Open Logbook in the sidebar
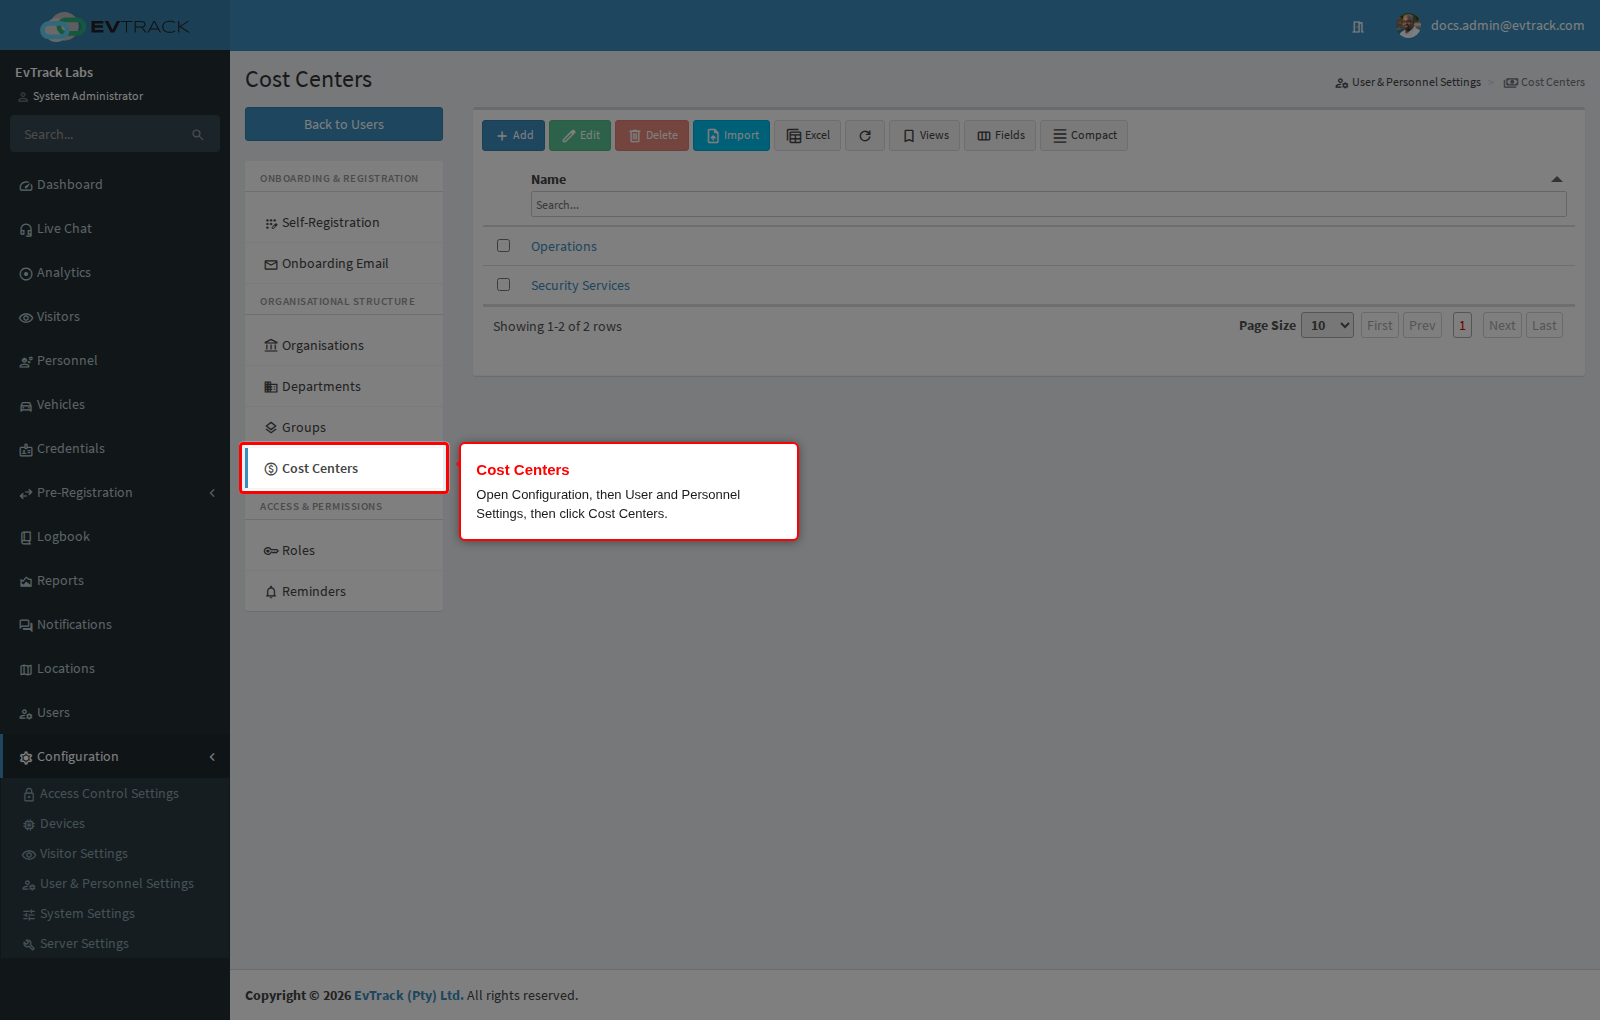This screenshot has height=1020, width=1600. [115, 537]
